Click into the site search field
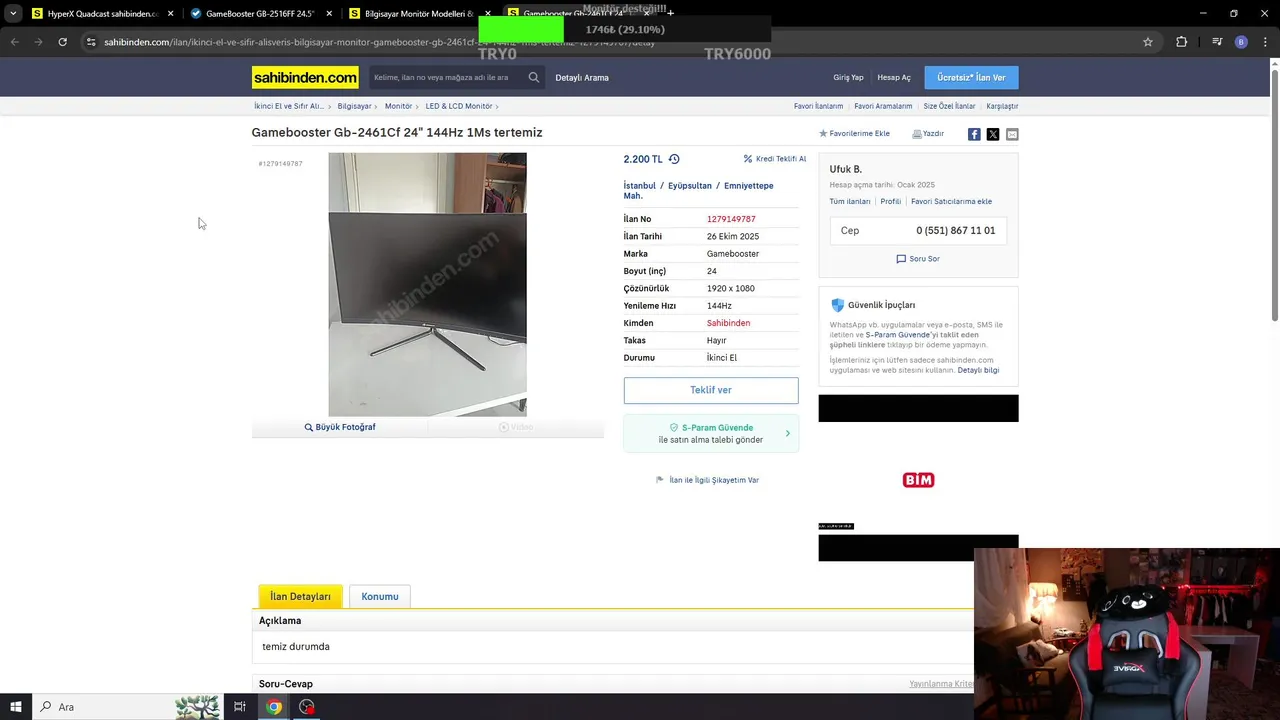Image resolution: width=1280 pixels, height=720 pixels. 445,77
